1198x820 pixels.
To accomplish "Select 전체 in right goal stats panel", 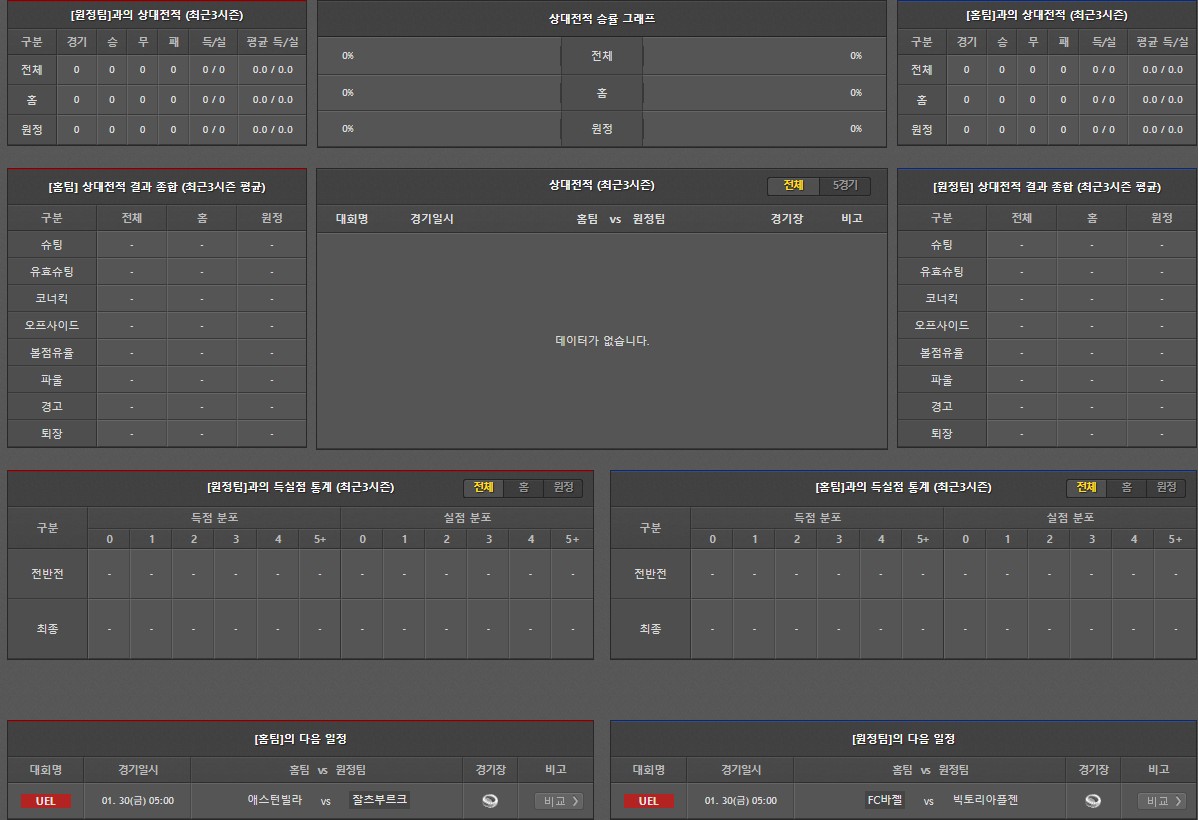I will click(x=1086, y=487).
